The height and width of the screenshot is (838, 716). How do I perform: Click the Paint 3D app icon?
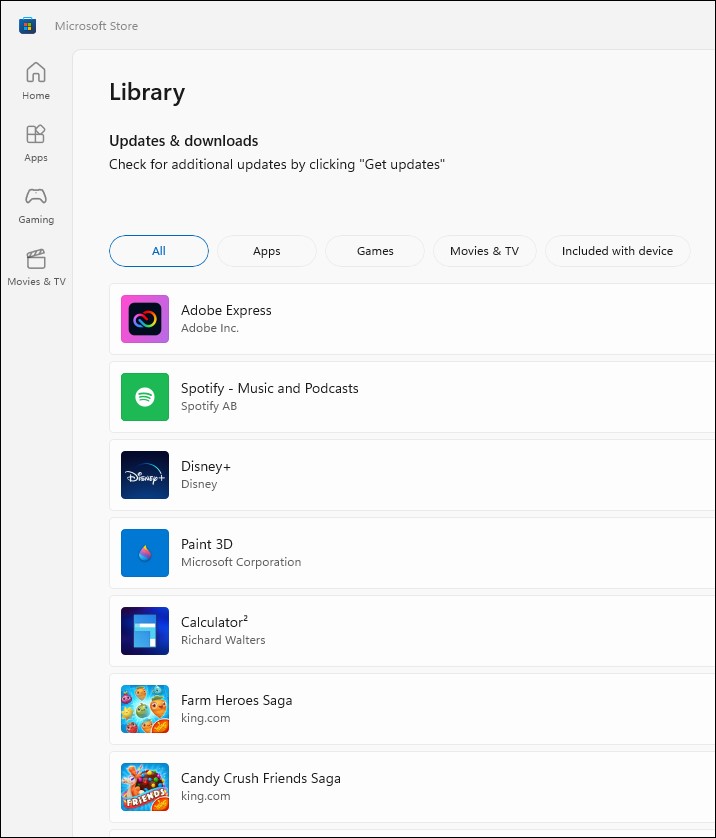click(x=145, y=553)
